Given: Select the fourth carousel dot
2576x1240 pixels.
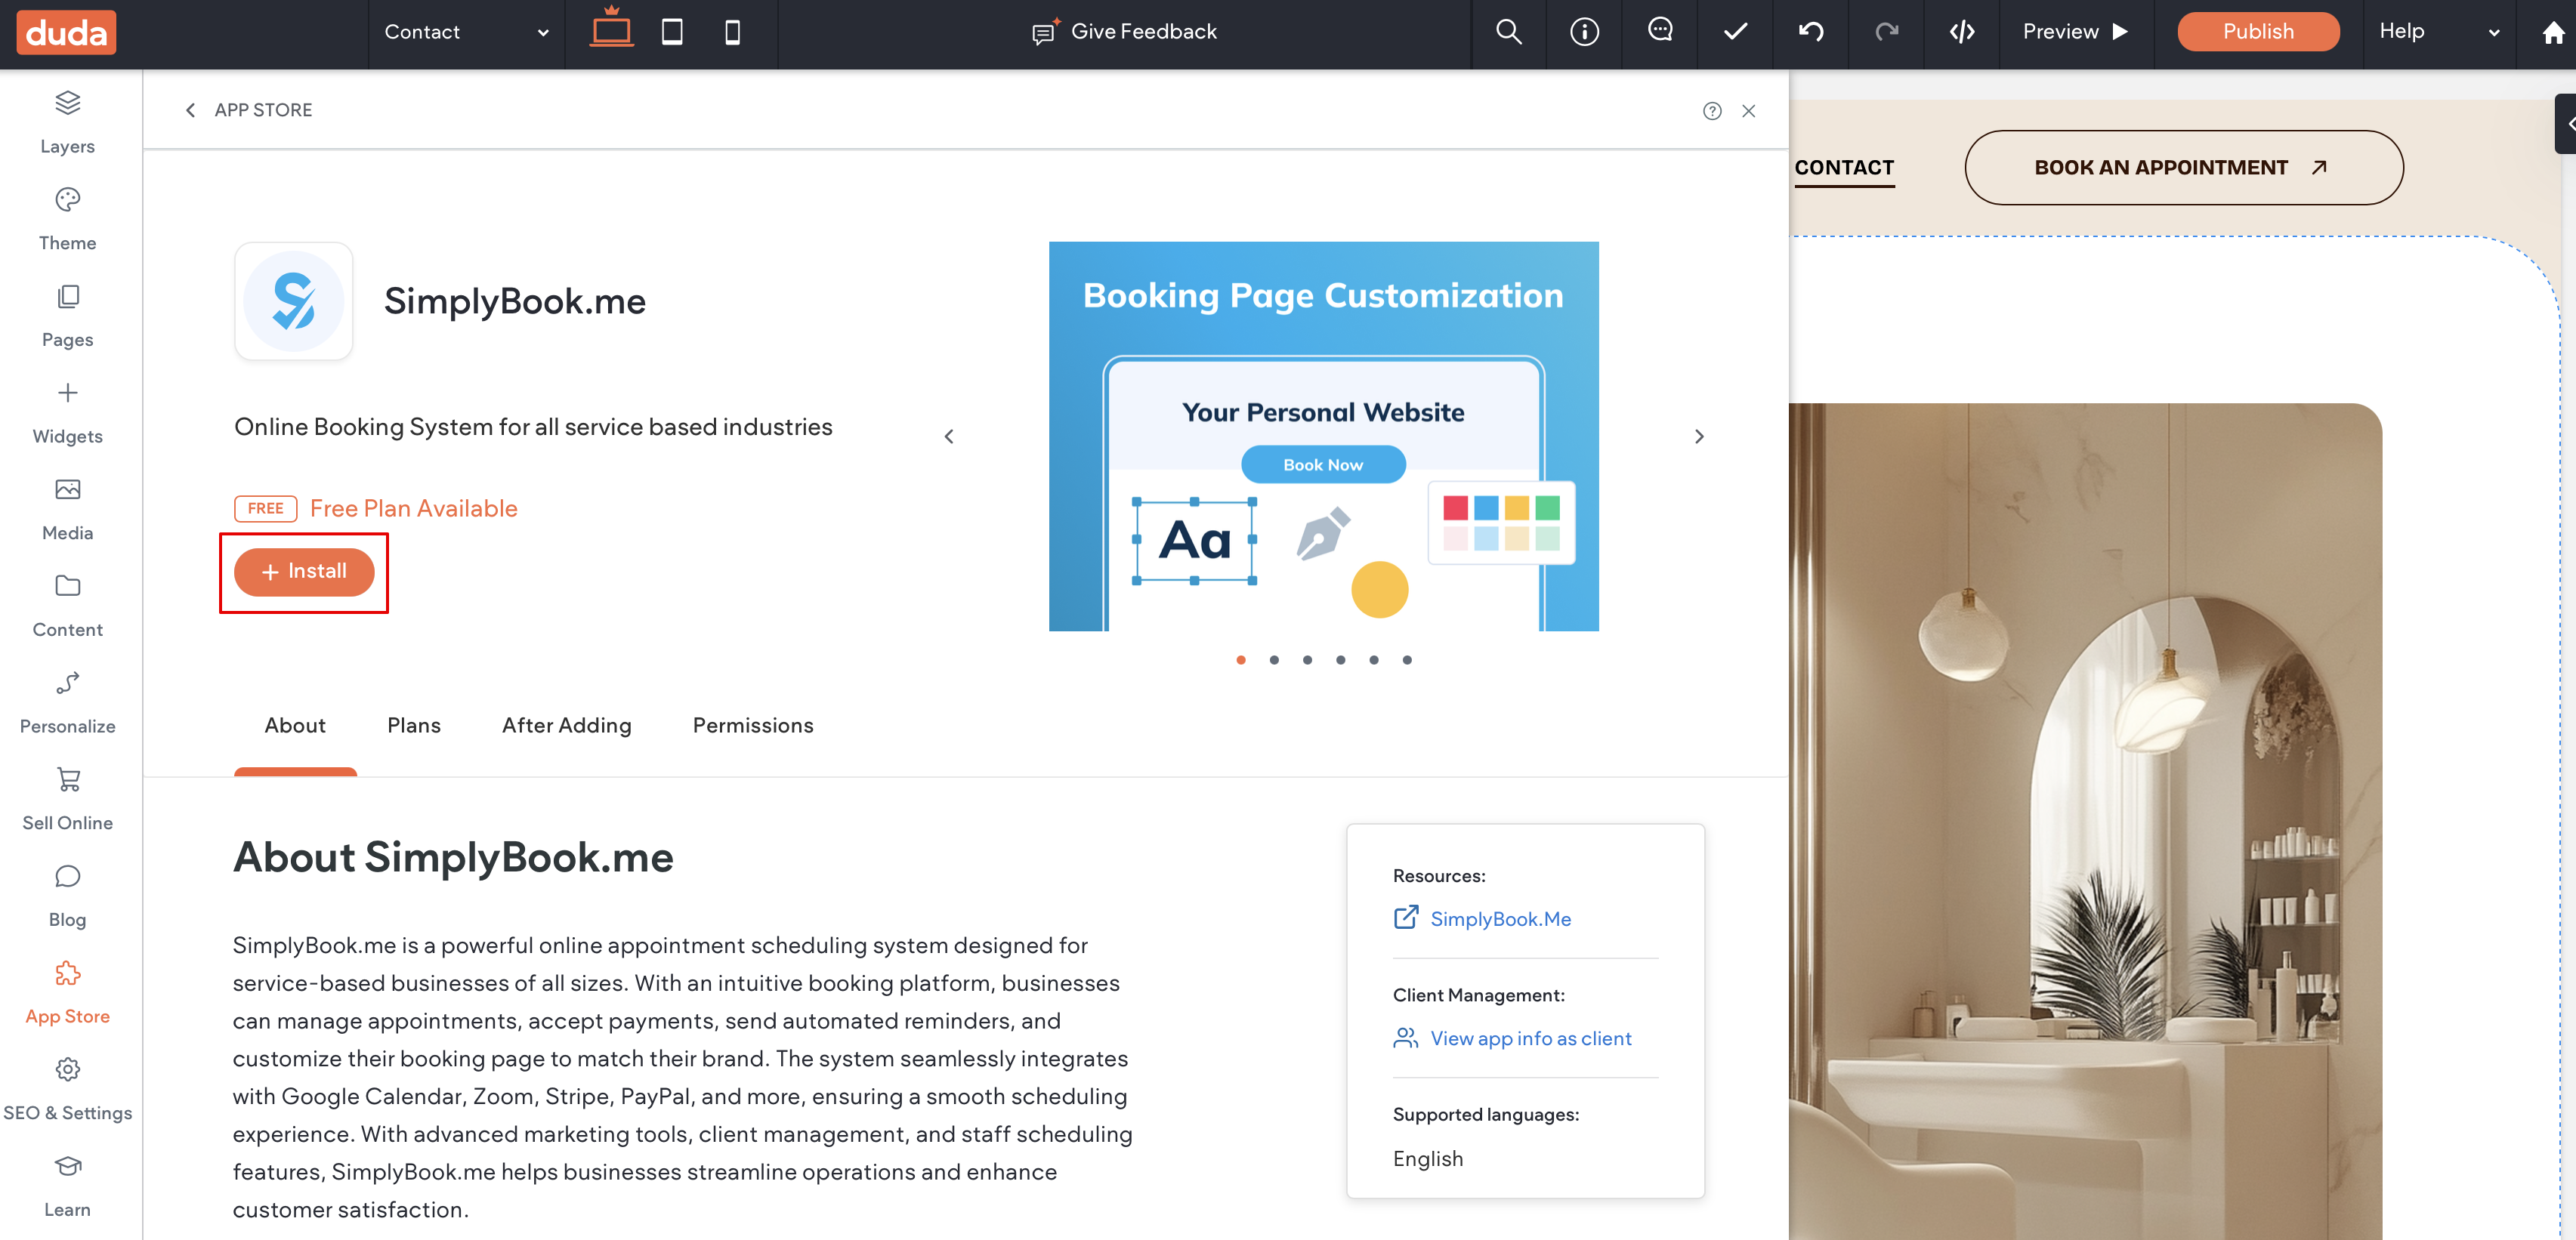Looking at the screenshot, I should (x=1340, y=660).
